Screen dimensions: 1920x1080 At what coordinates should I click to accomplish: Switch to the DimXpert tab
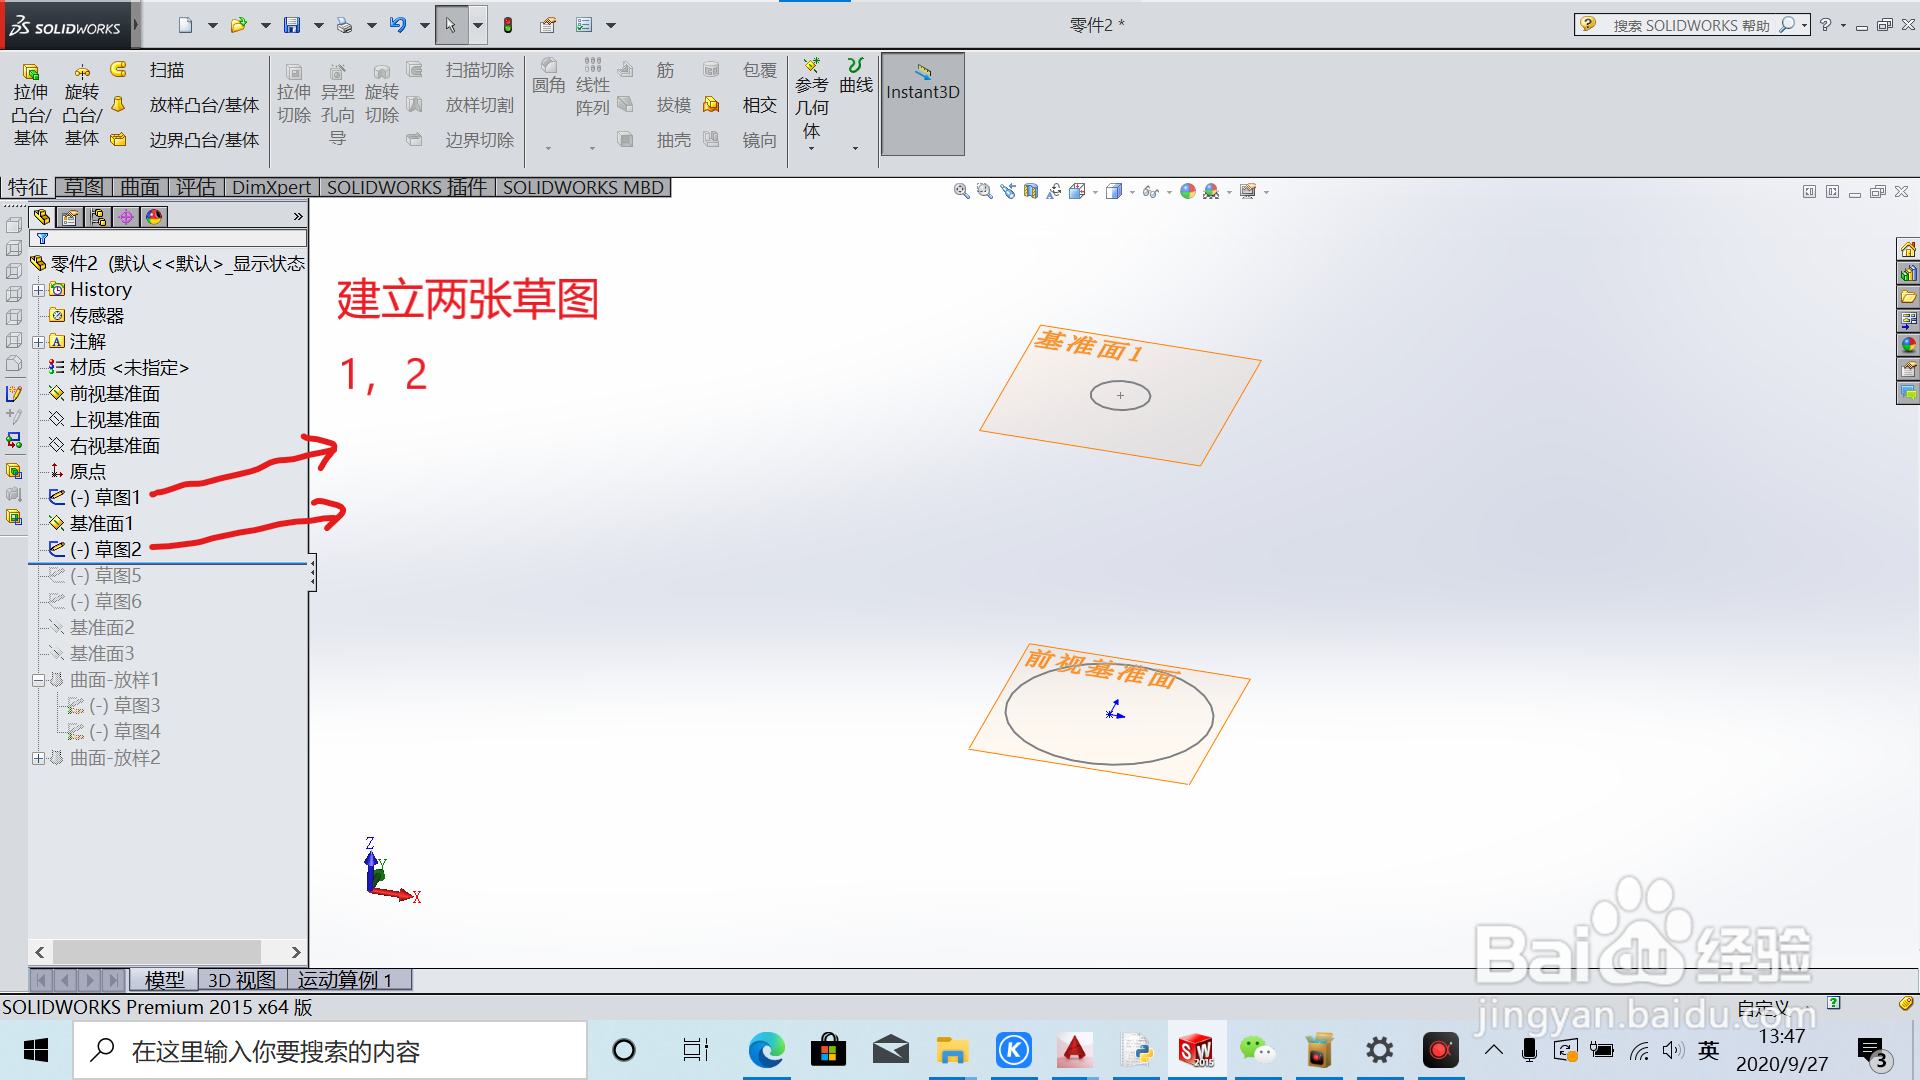tap(271, 187)
